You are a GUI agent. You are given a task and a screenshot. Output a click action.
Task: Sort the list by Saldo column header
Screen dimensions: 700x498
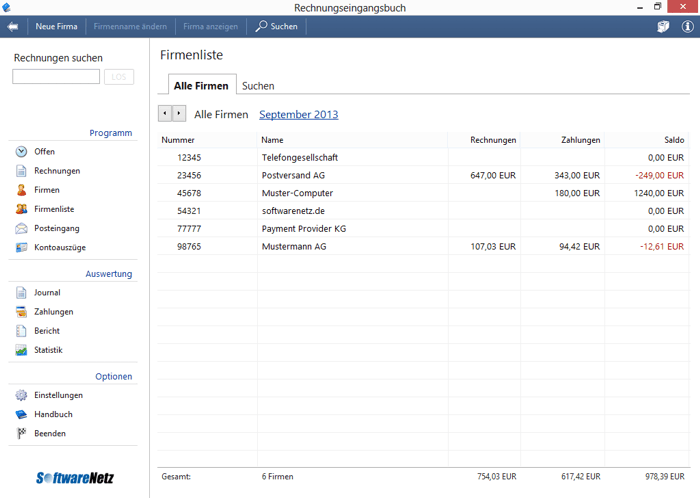[x=673, y=140]
